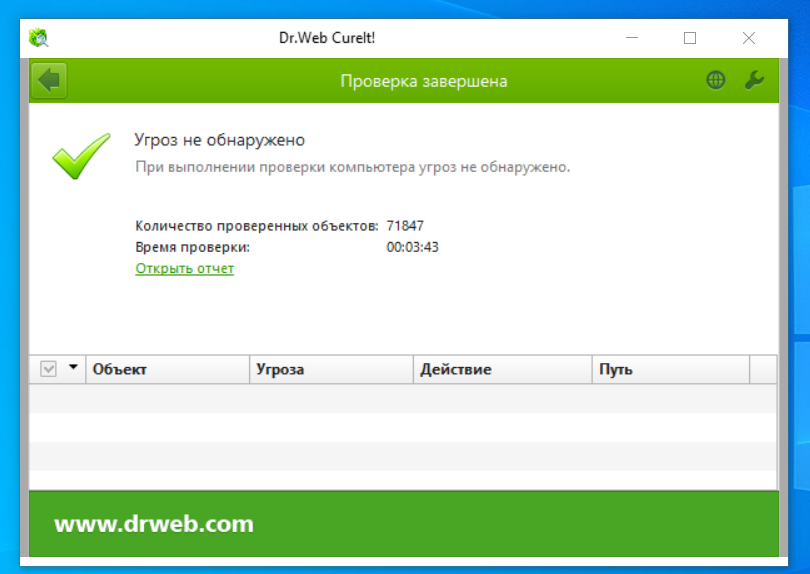Toggle the select-all checkbox in table header
Image resolution: width=810 pixels, height=574 pixels.
(48, 369)
